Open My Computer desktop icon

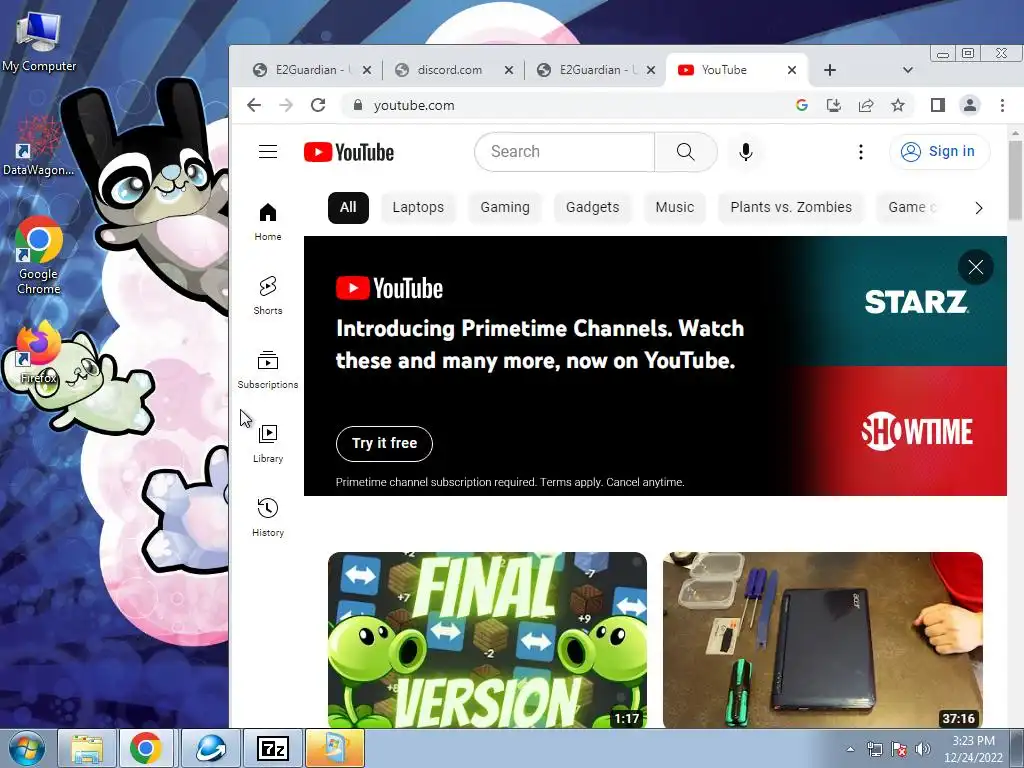pos(39,40)
